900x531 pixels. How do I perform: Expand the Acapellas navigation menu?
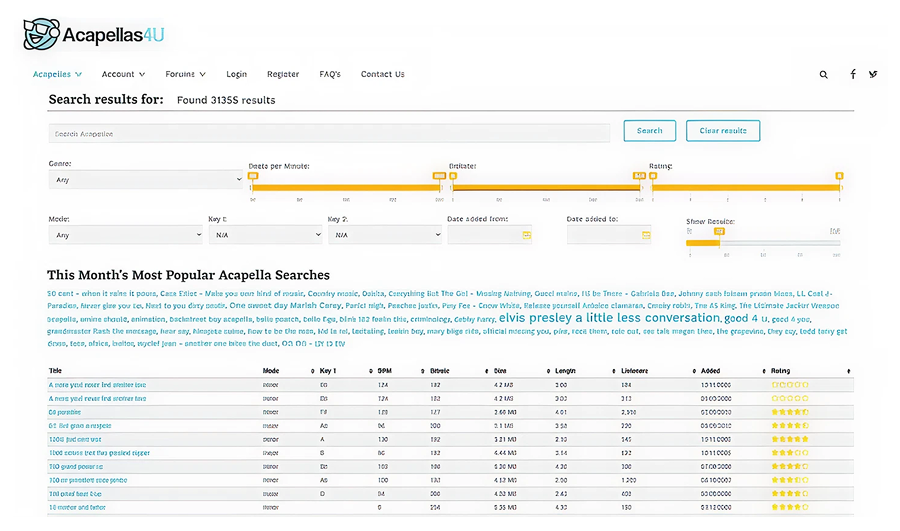point(57,74)
